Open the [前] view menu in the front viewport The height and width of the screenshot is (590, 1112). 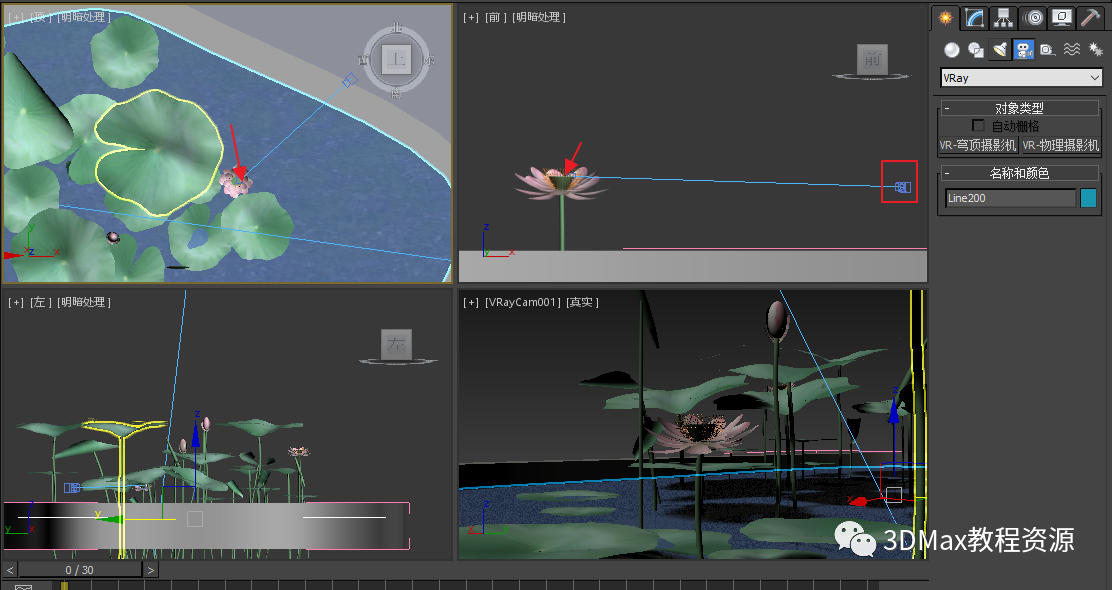point(496,17)
